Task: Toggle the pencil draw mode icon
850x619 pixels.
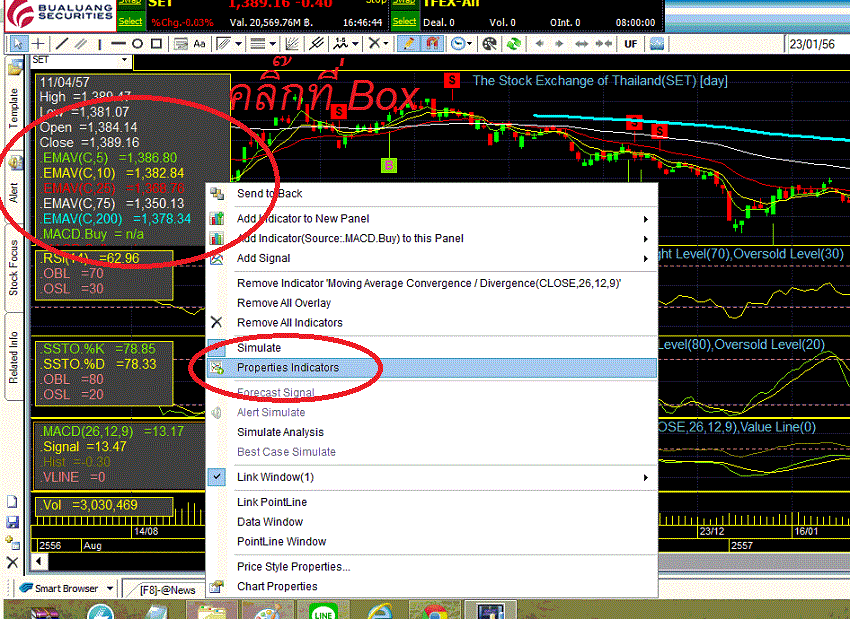Action: (x=408, y=44)
